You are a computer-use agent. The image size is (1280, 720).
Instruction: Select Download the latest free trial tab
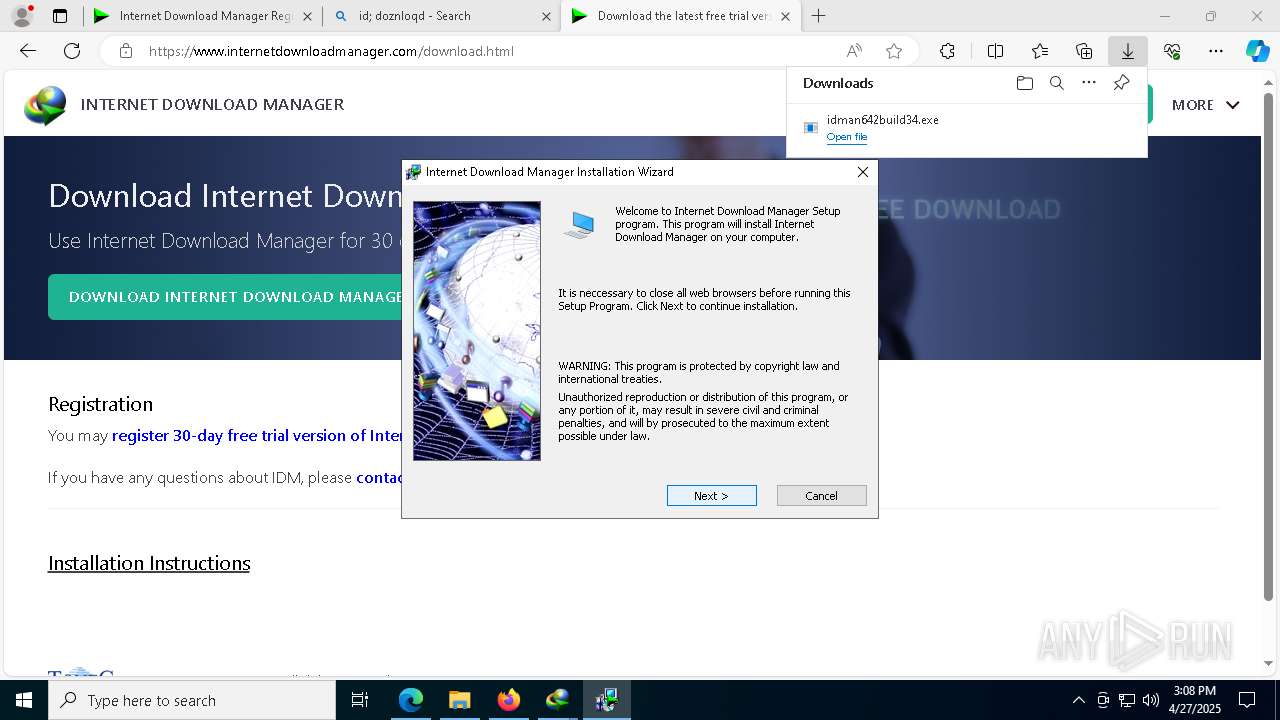click(682, 16)
